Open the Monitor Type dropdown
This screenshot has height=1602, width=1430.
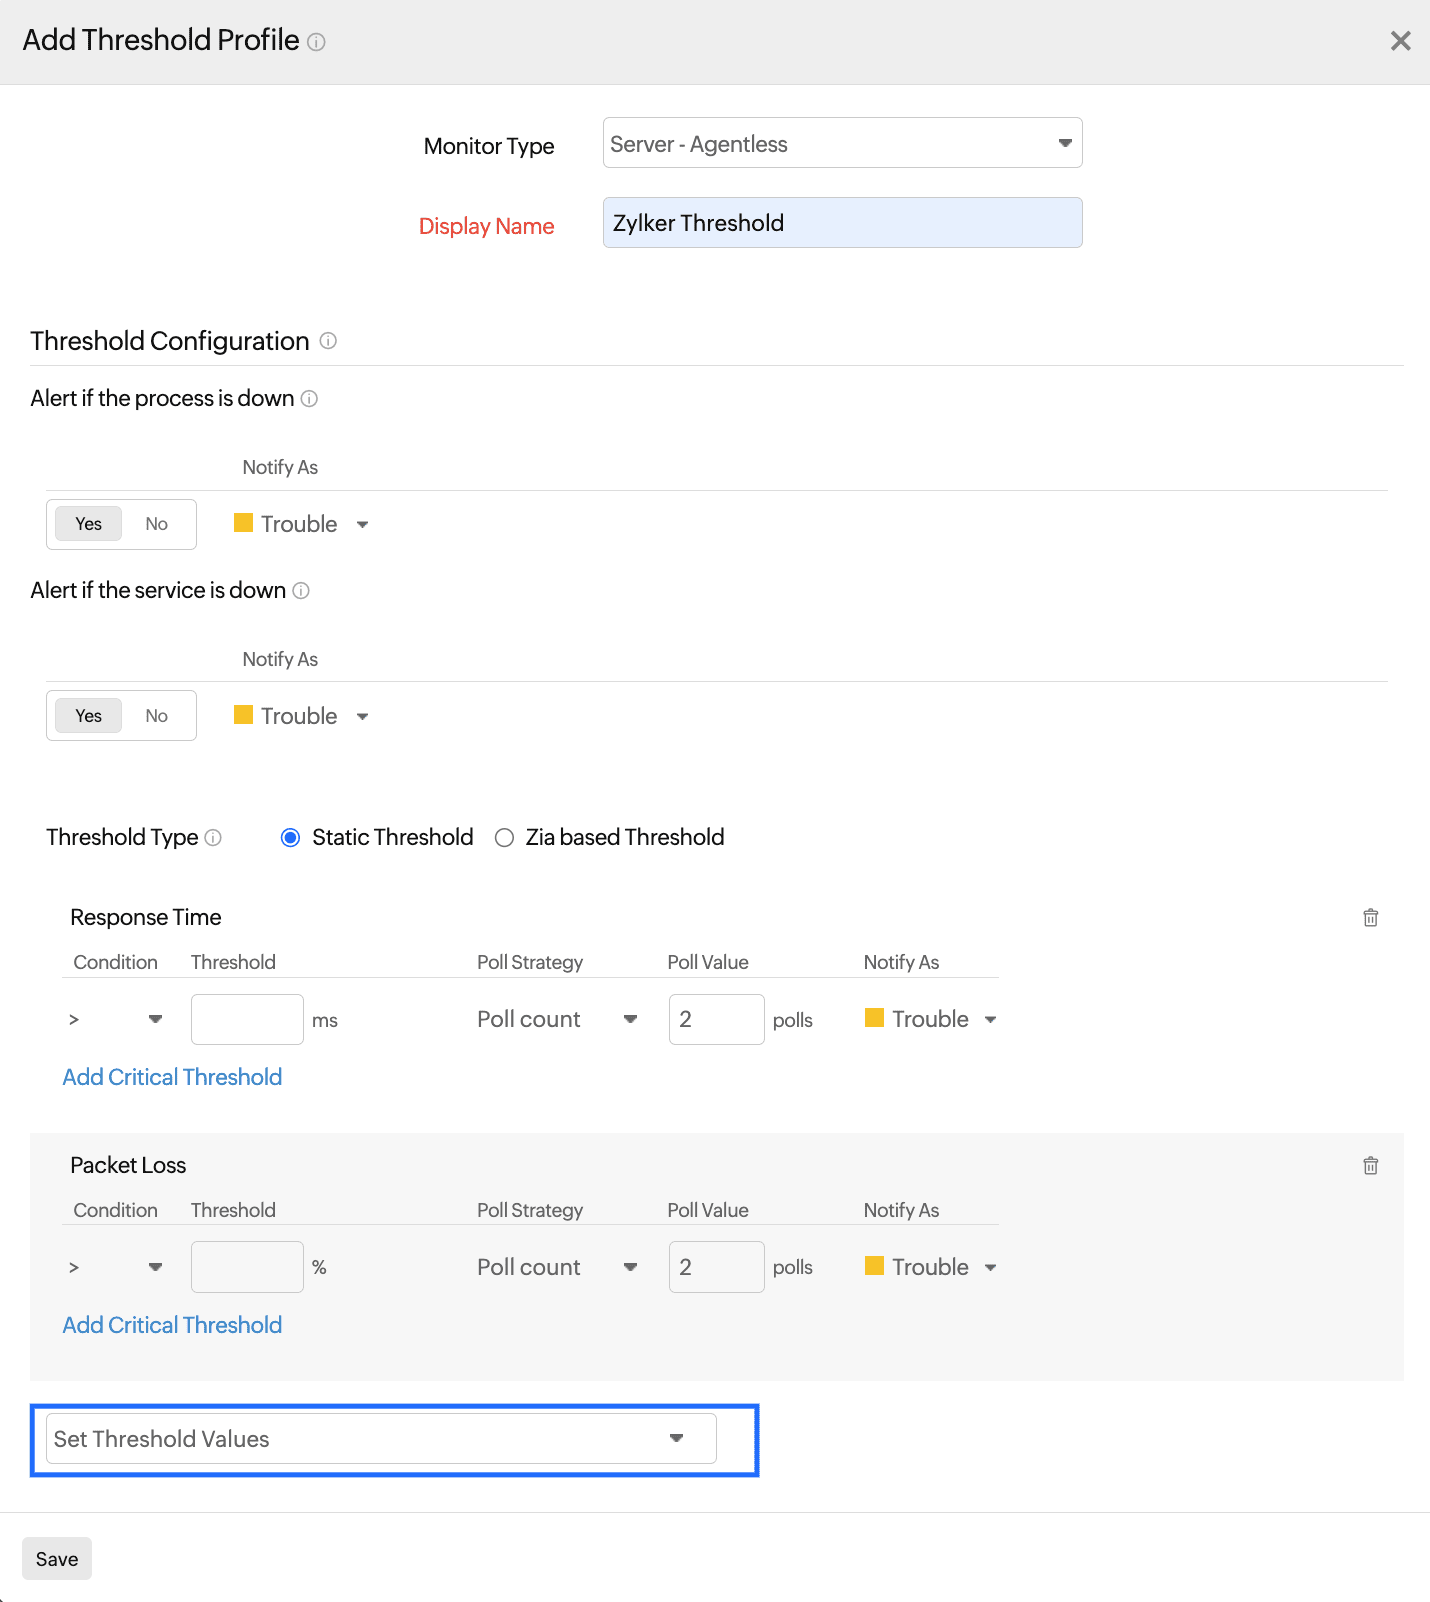tap(842, 143)
